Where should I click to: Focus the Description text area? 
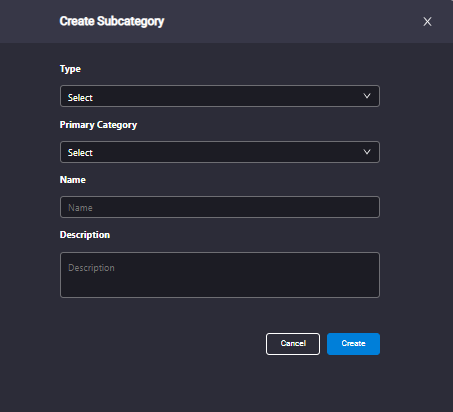[220, 275]
